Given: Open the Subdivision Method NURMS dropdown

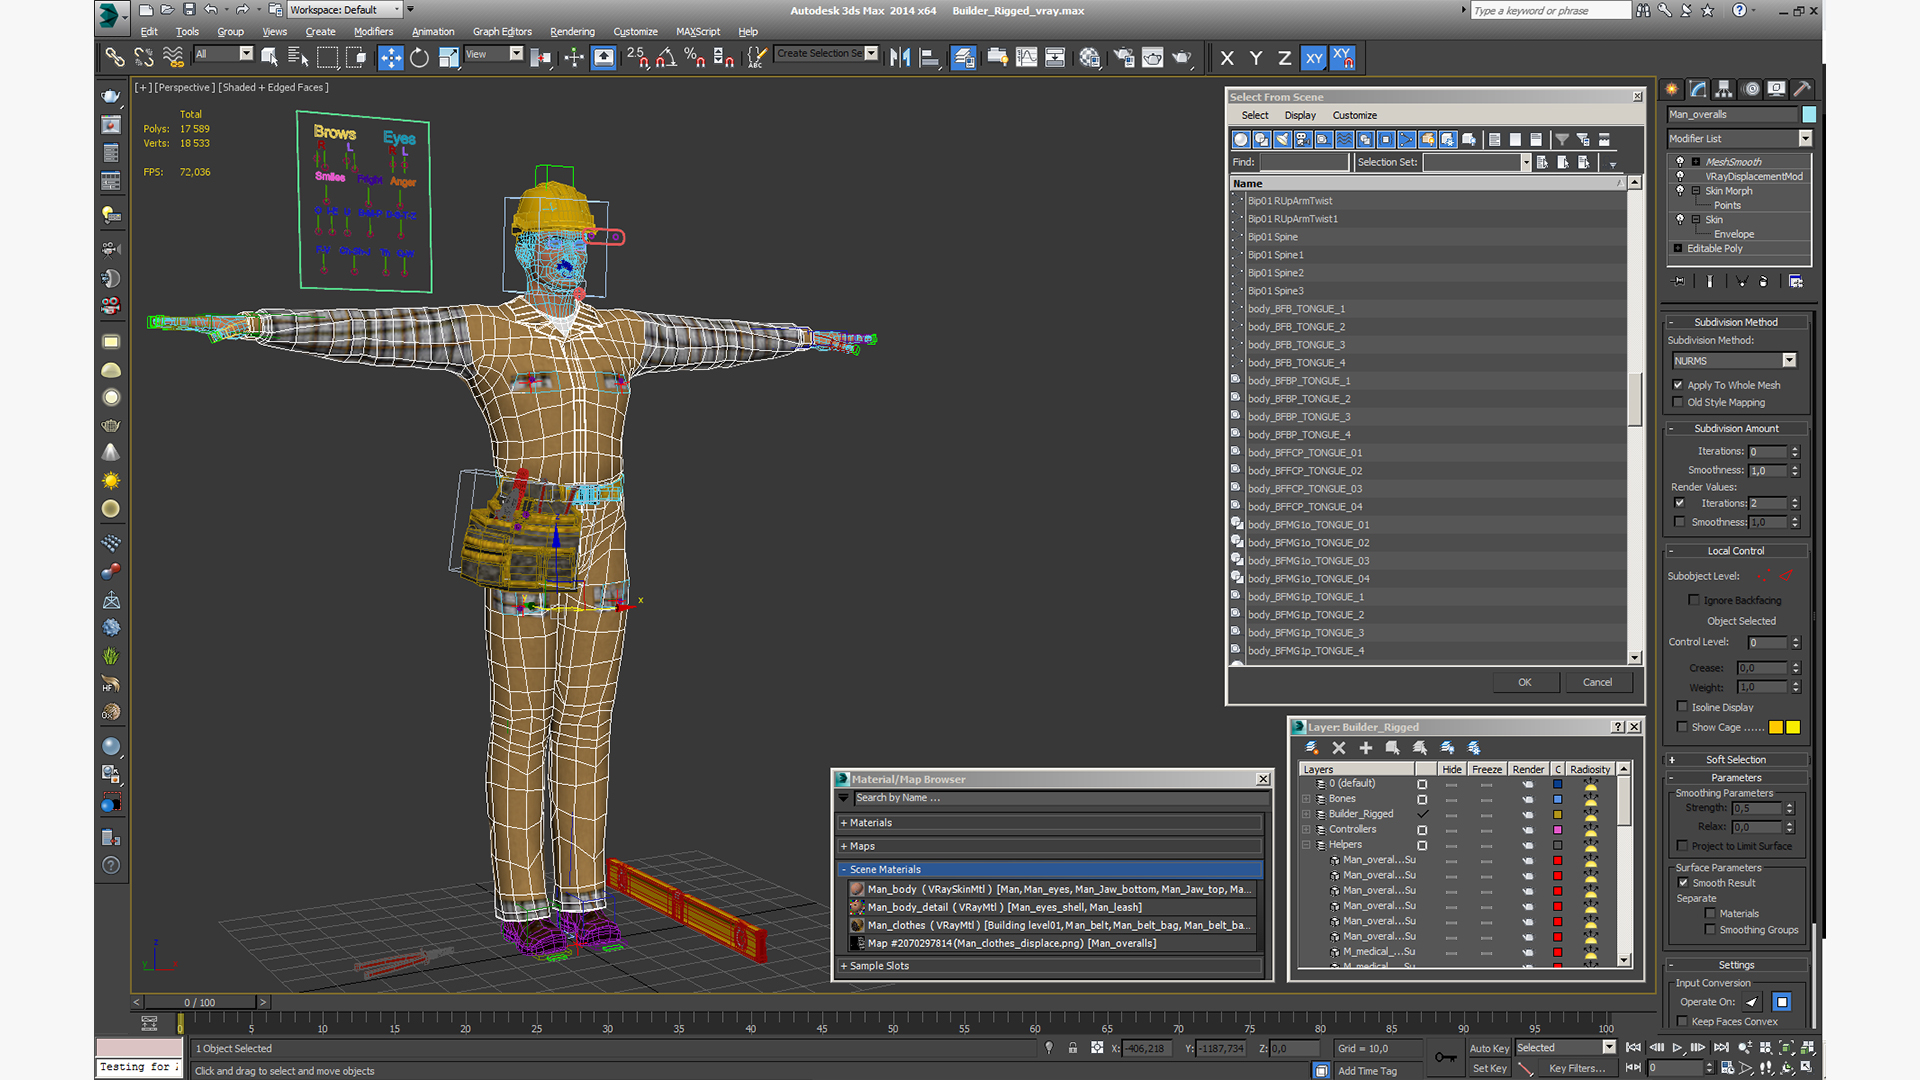Looking at the screenshot, I should point(1789,361).
